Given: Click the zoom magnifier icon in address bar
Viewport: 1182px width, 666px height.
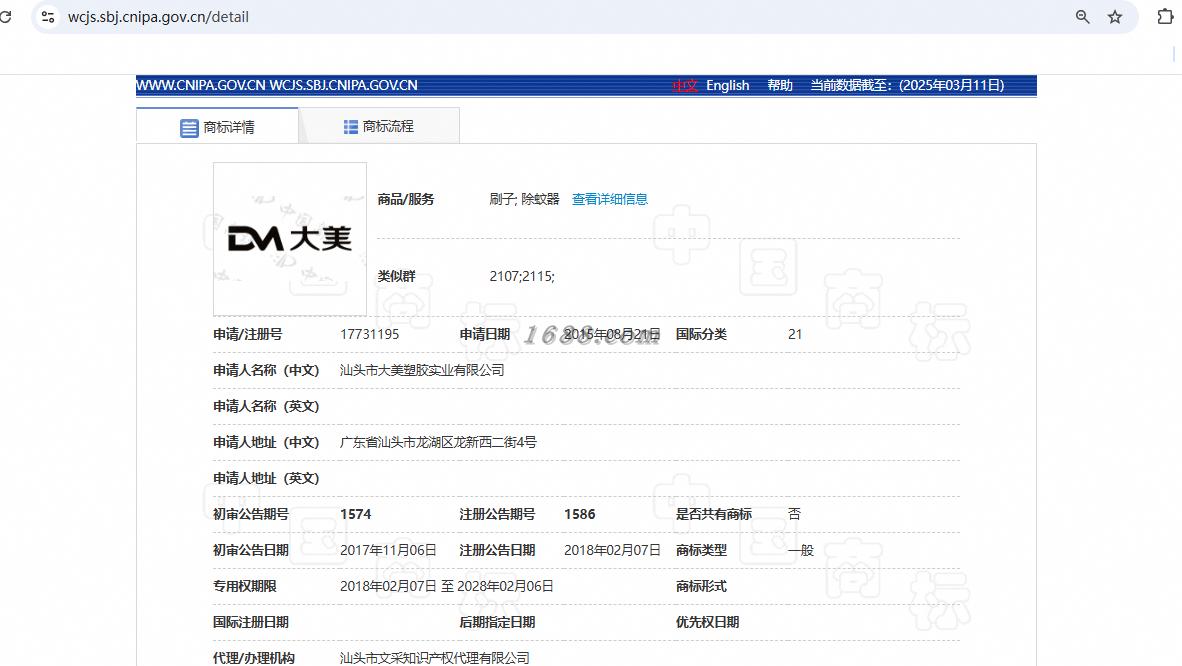Looking at the screenshot, I should click(x=1082, y=17).
